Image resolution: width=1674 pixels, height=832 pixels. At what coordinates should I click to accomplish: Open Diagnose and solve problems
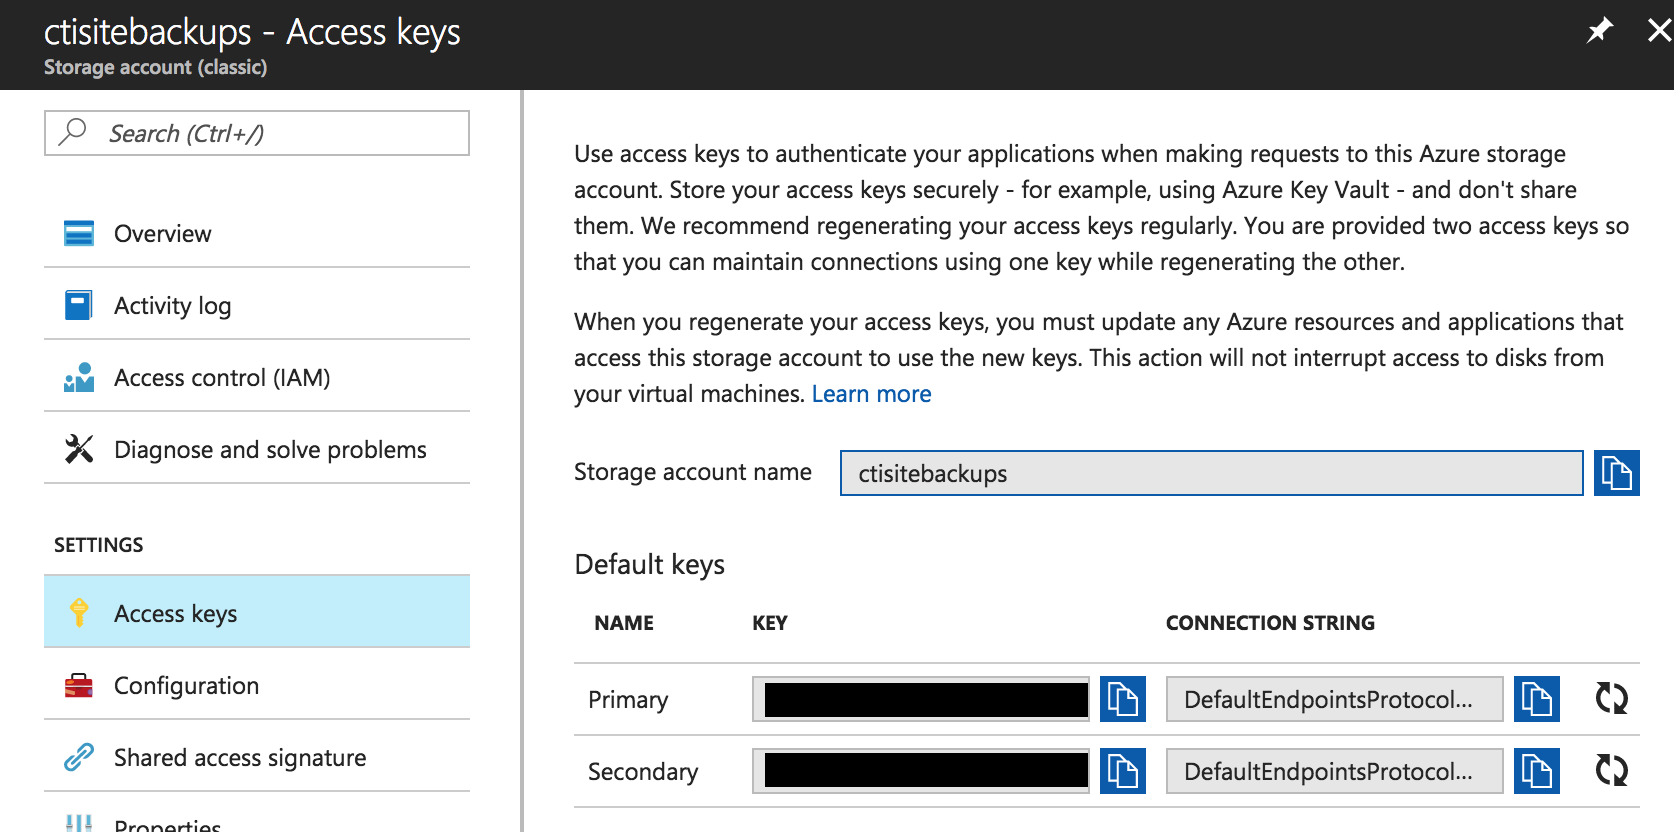coord(257,449)
